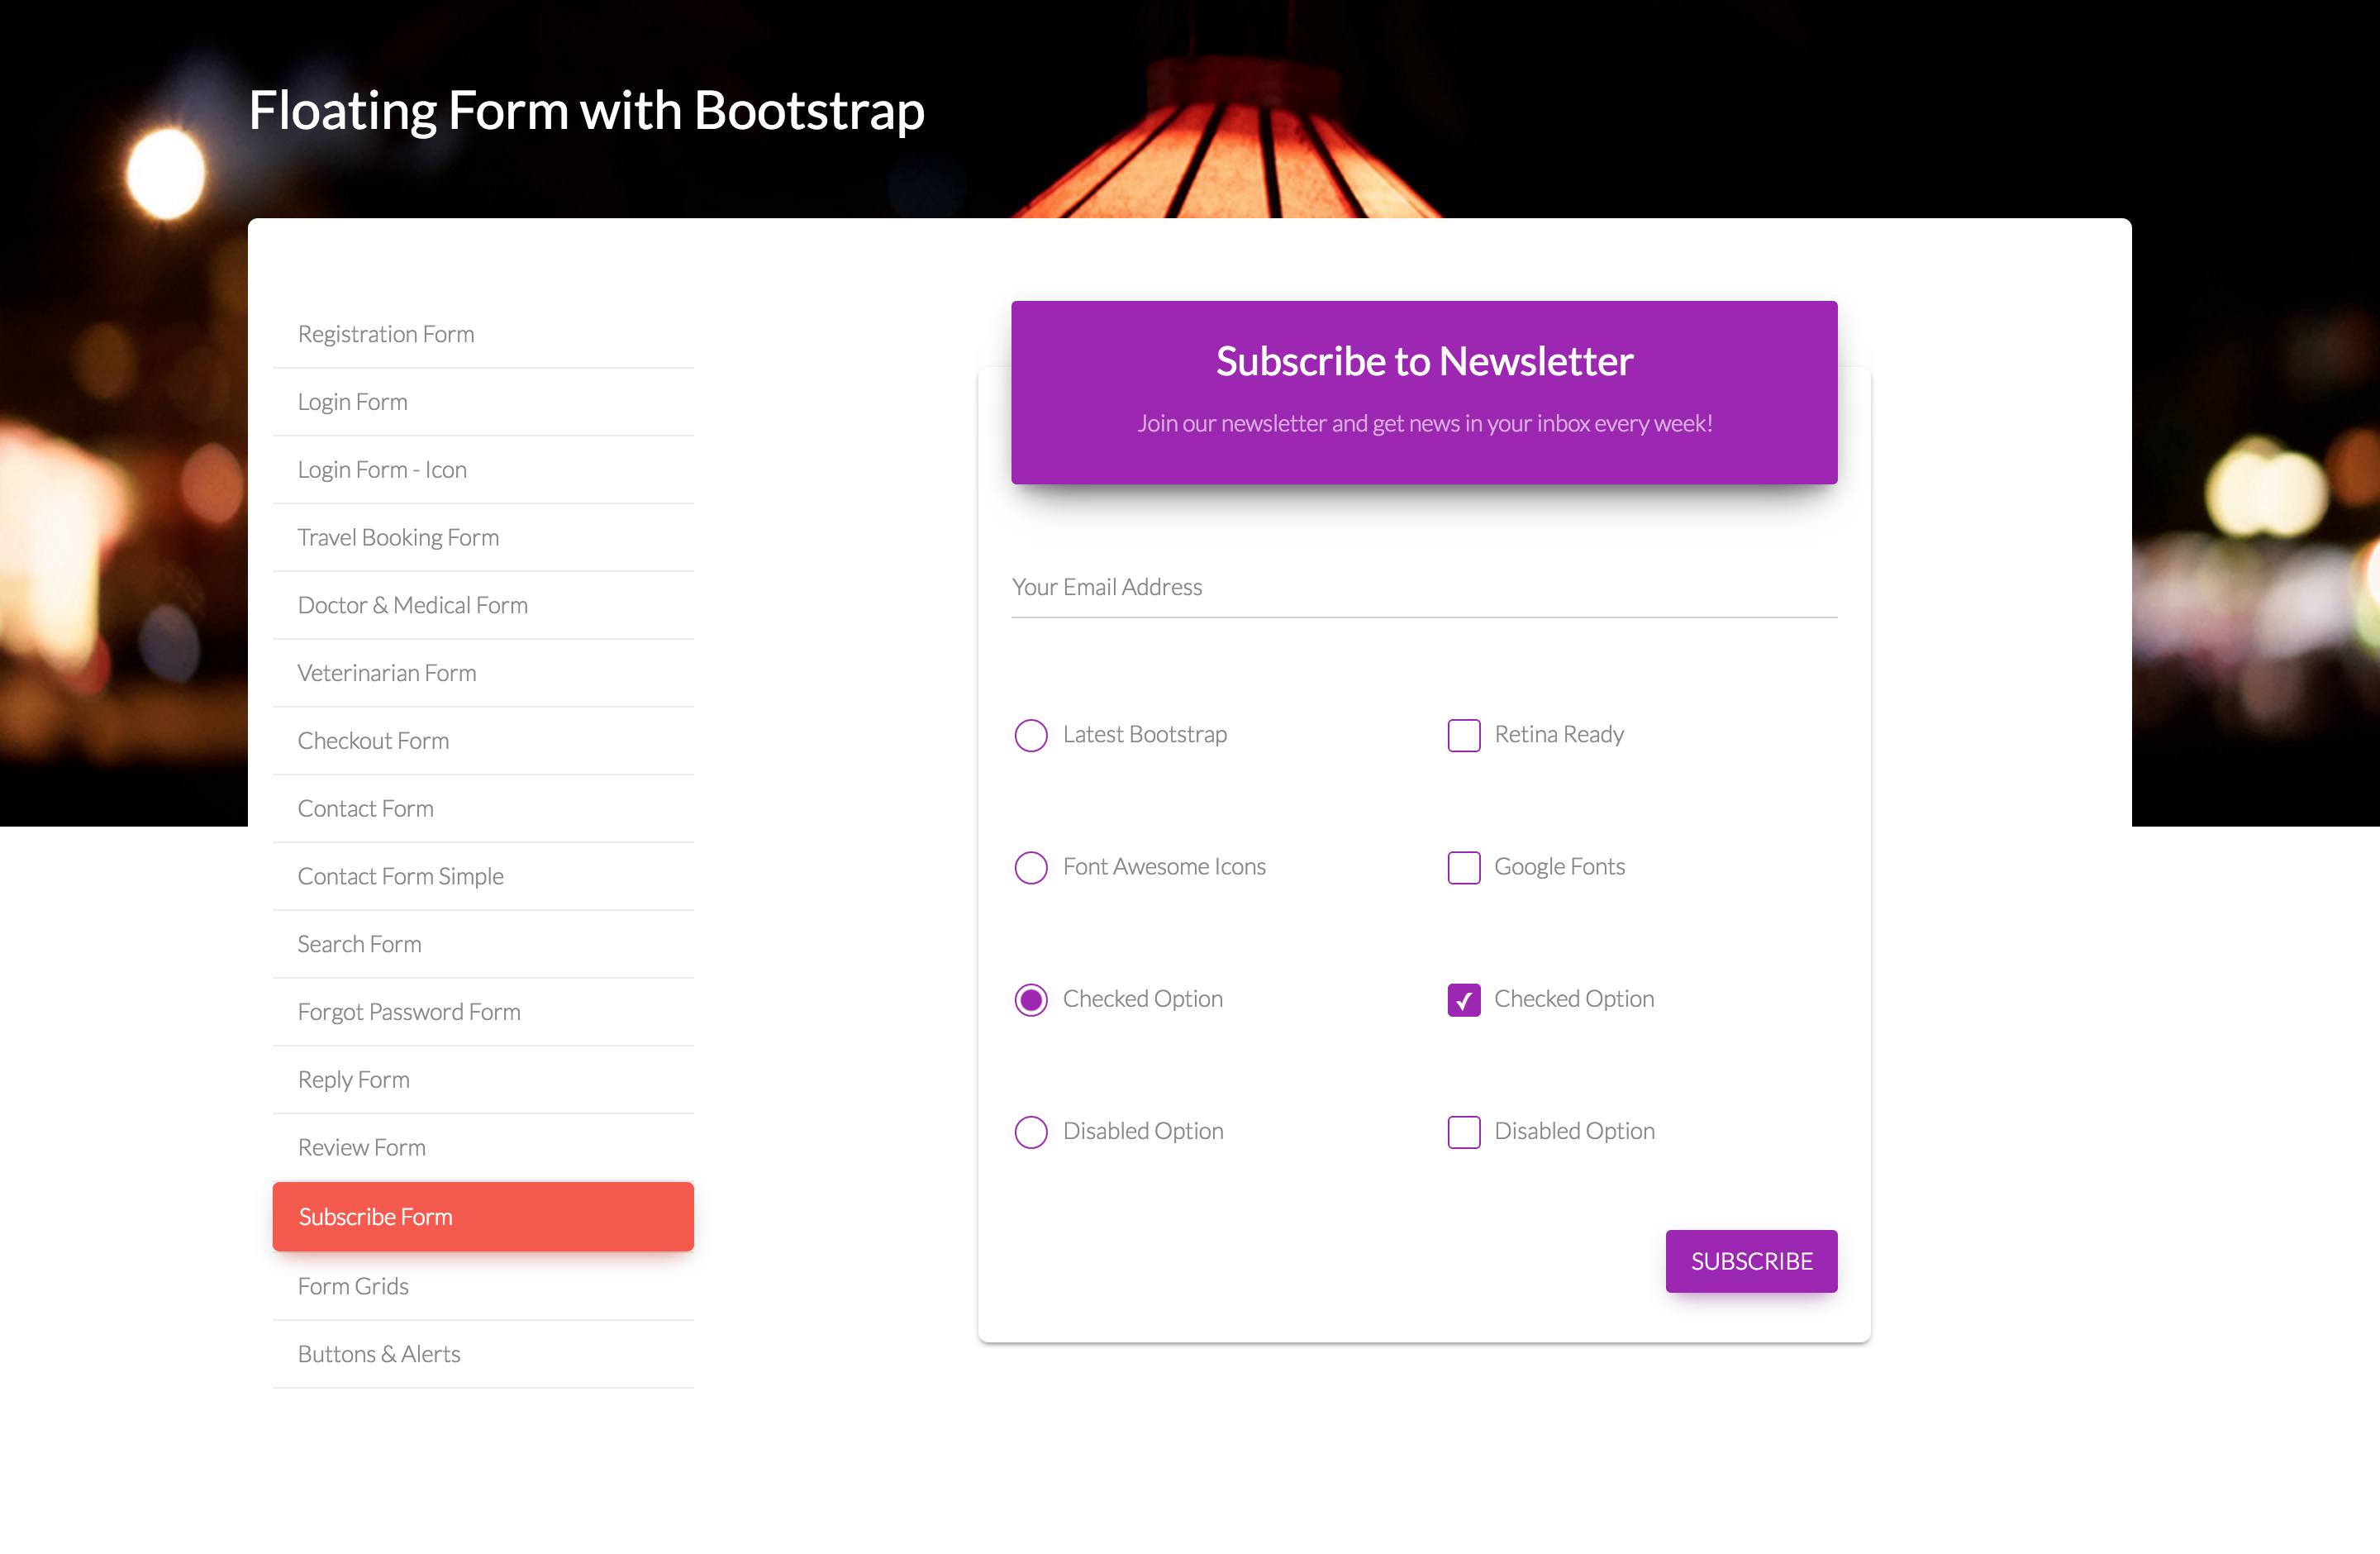Viewport: 2380px width, 1554px height.
Task: Click the Disabled Option radio button
Action: coord(1031,1131)
